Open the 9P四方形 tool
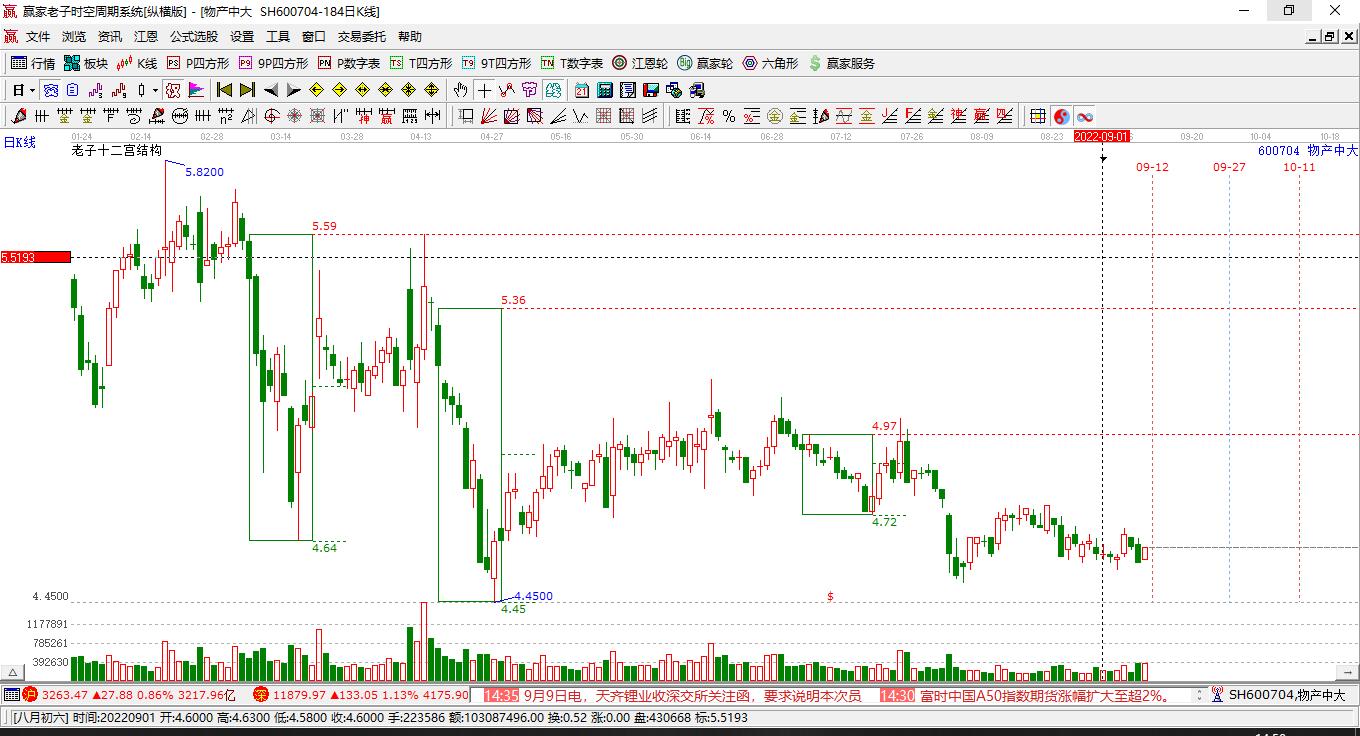The width and height of the screenshot is (1360, 736). 273,63
